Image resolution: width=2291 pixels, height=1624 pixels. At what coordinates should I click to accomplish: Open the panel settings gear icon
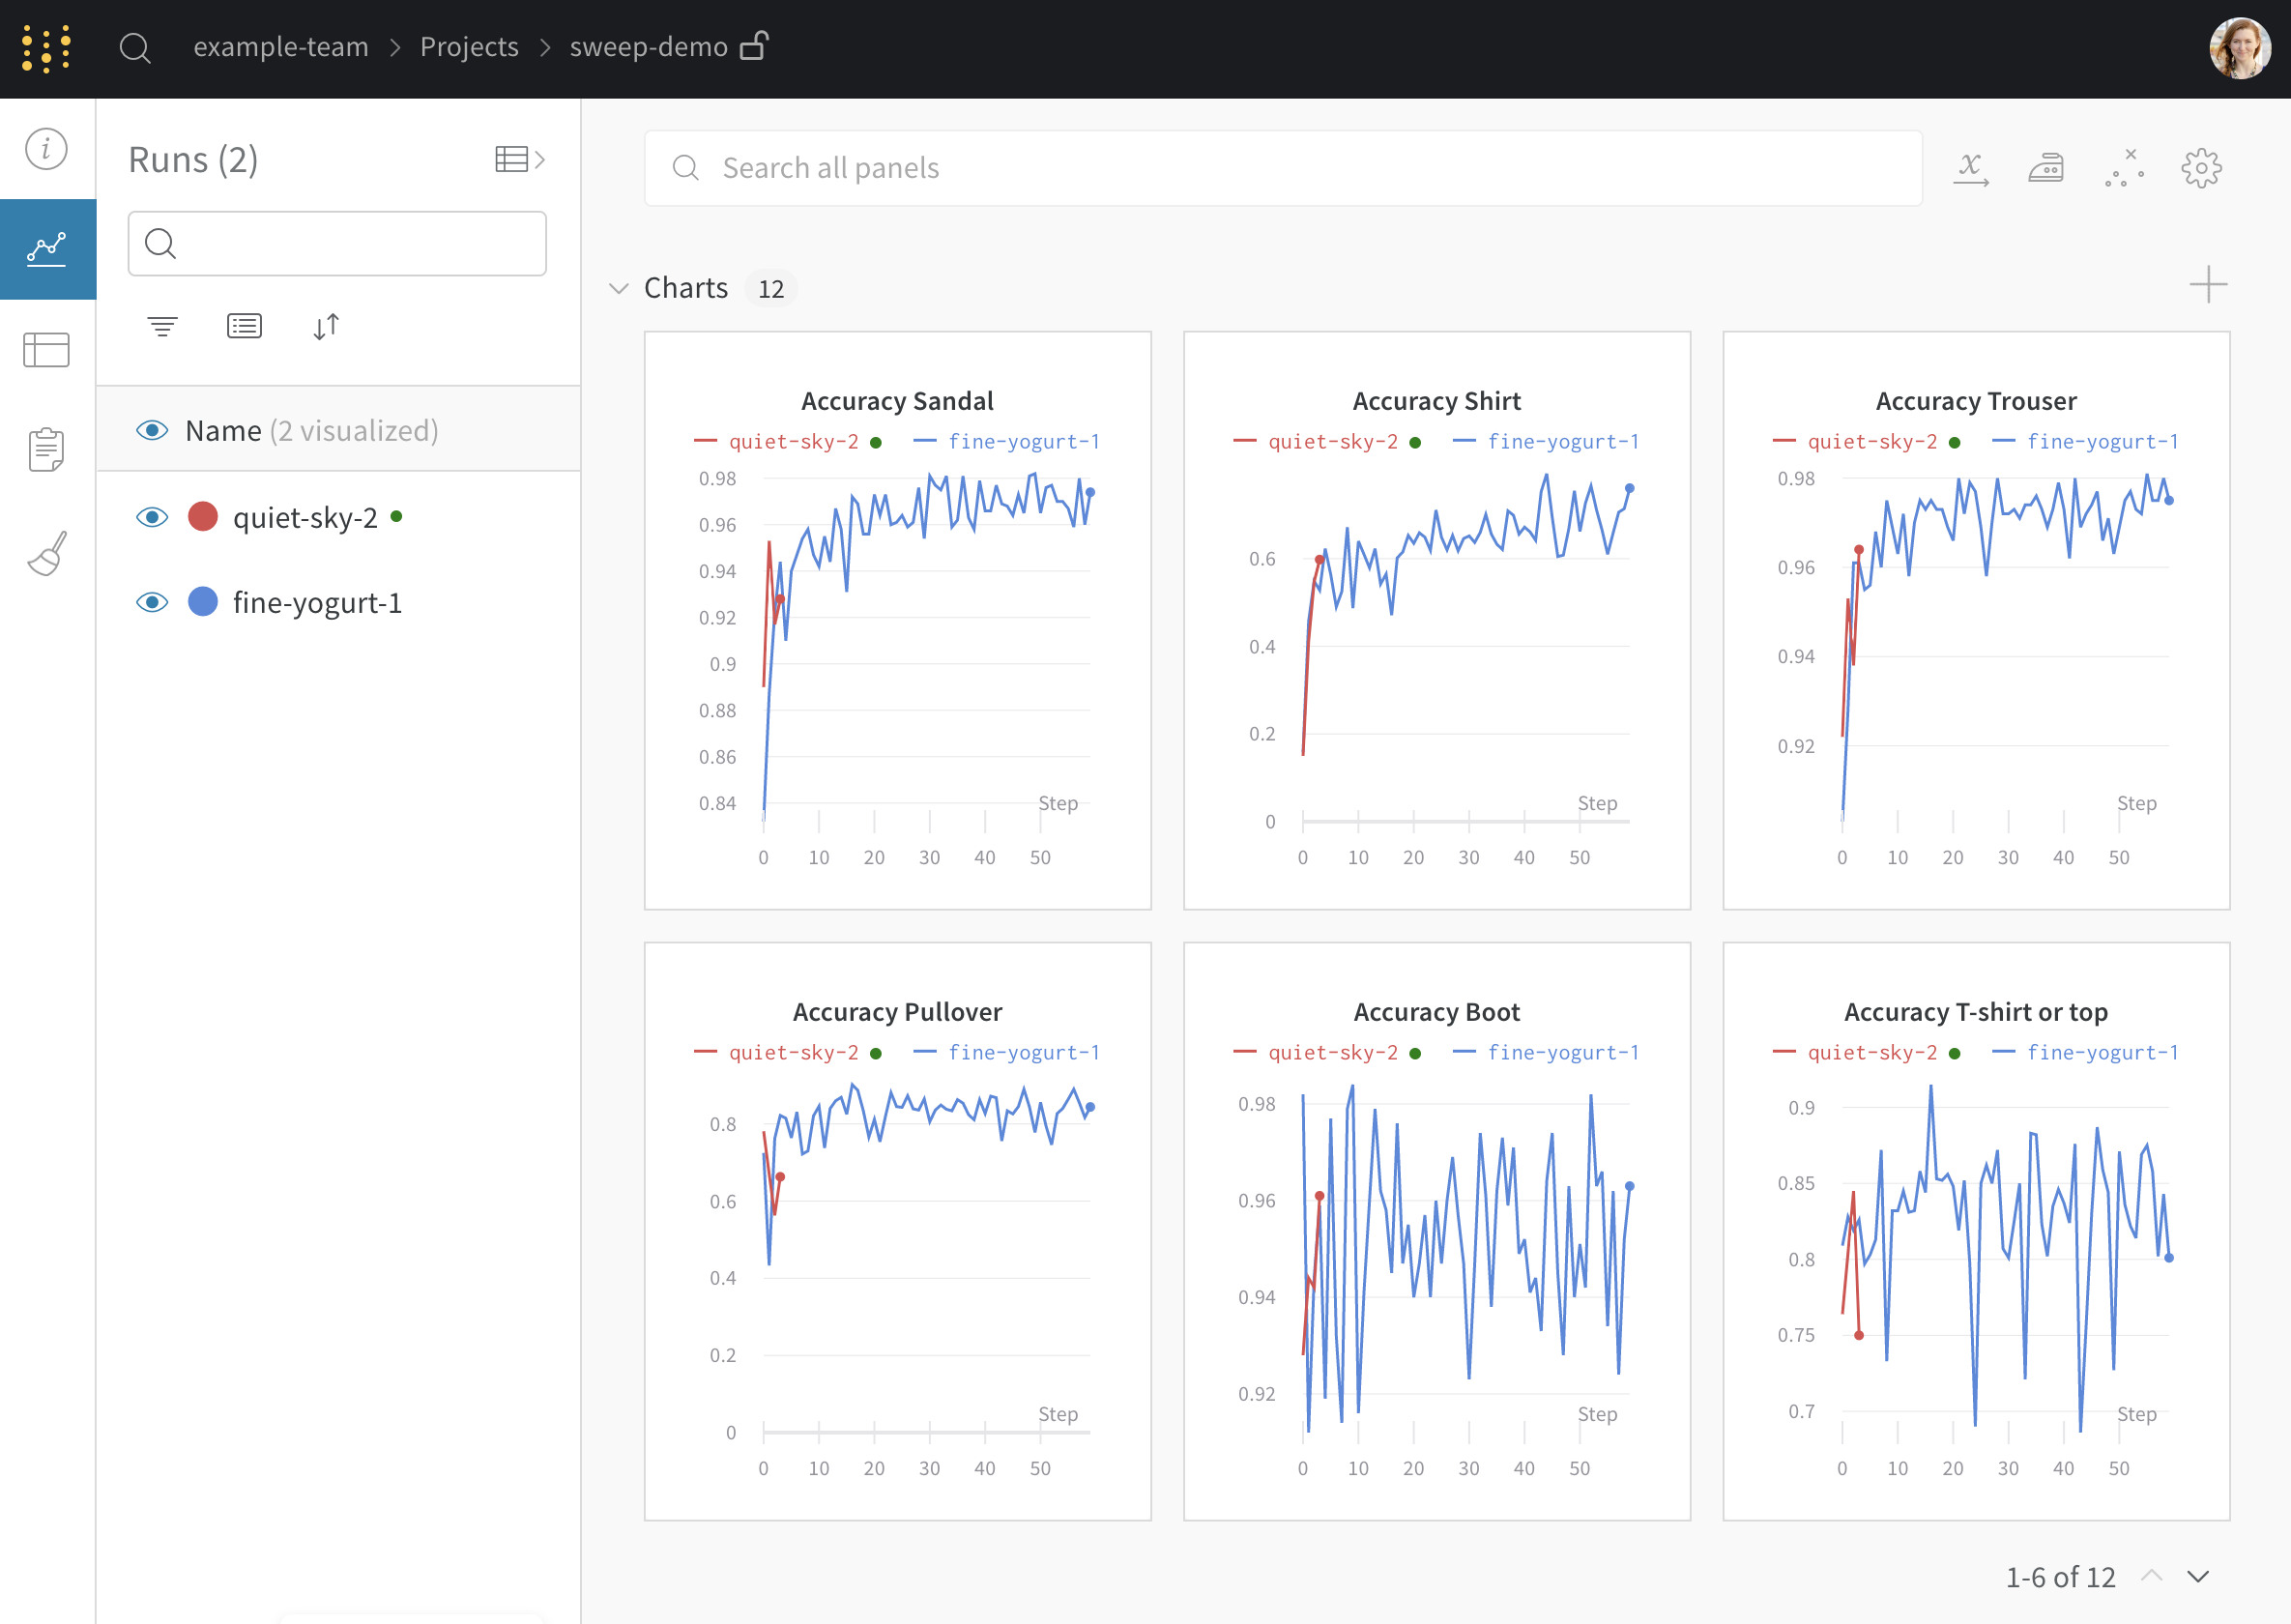(x=2201, y=168)
